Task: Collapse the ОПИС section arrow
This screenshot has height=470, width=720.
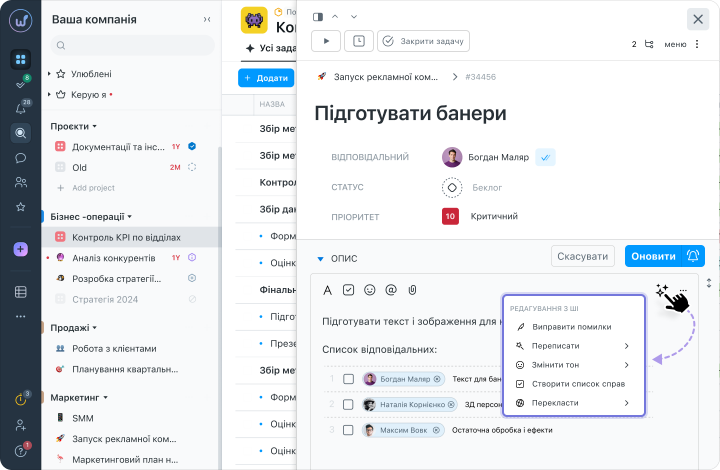Action: [320, 258]
